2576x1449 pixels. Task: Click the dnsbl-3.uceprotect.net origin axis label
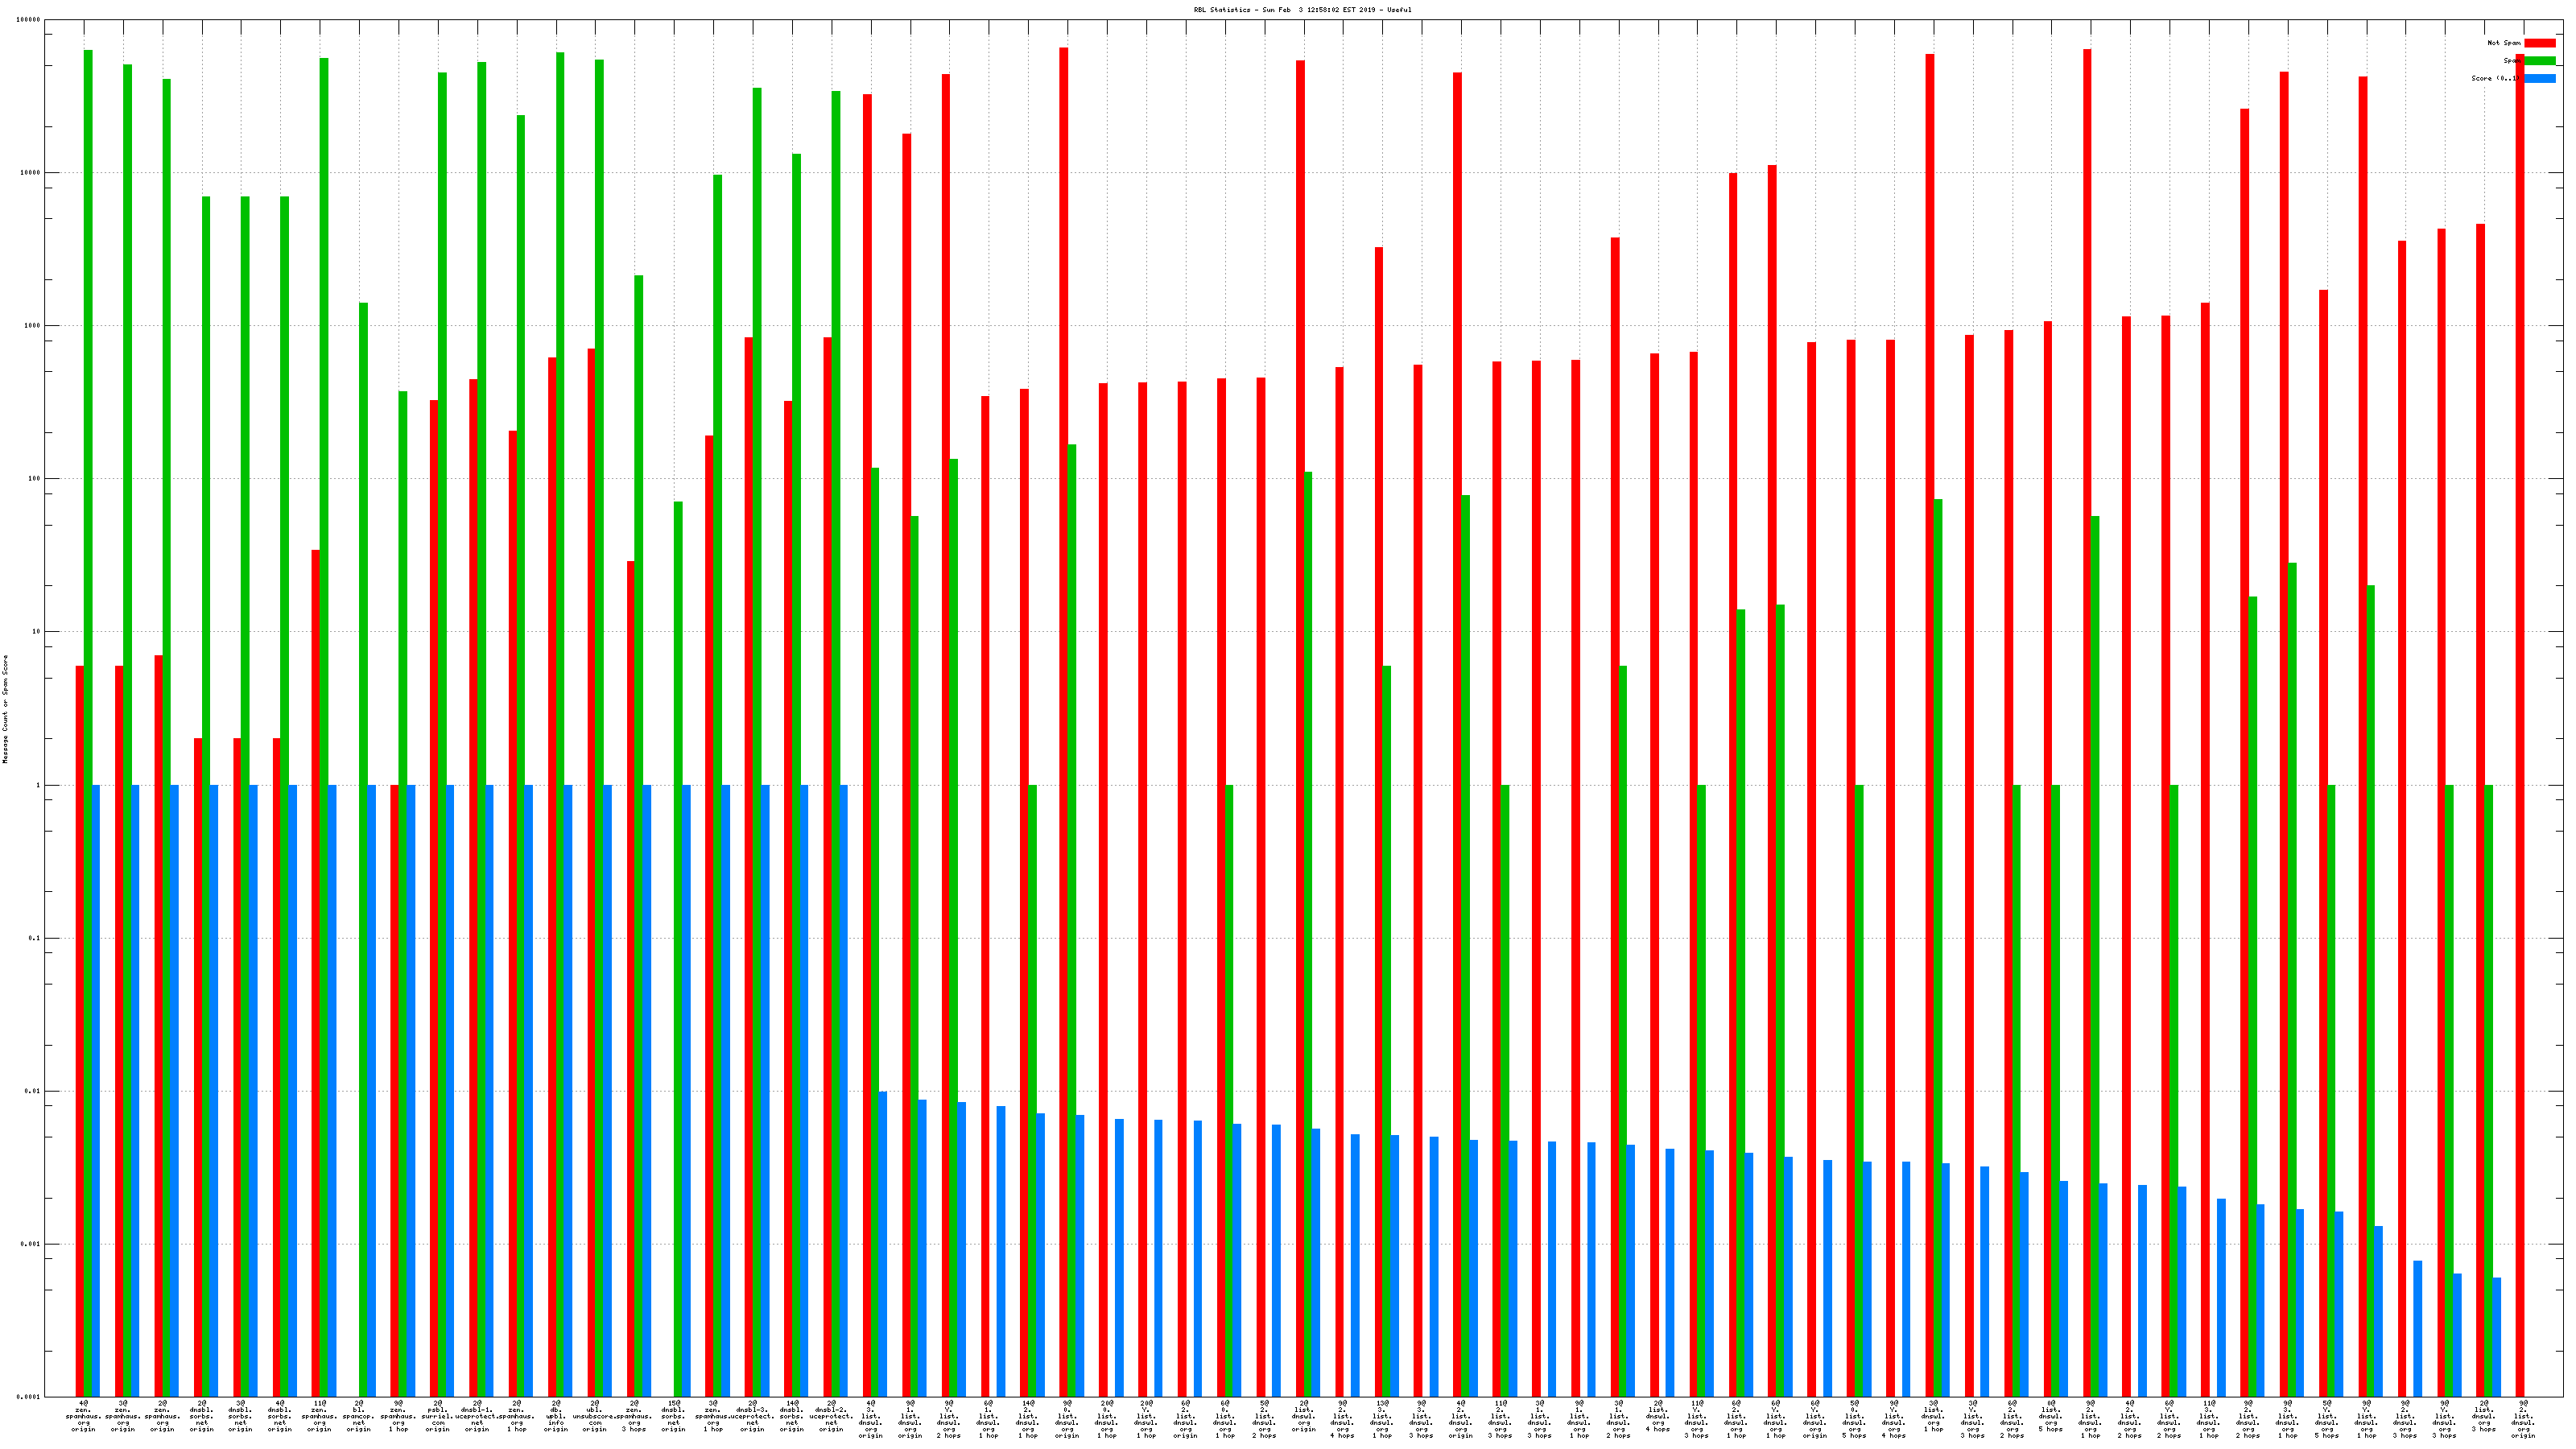tap(752, 1417)
